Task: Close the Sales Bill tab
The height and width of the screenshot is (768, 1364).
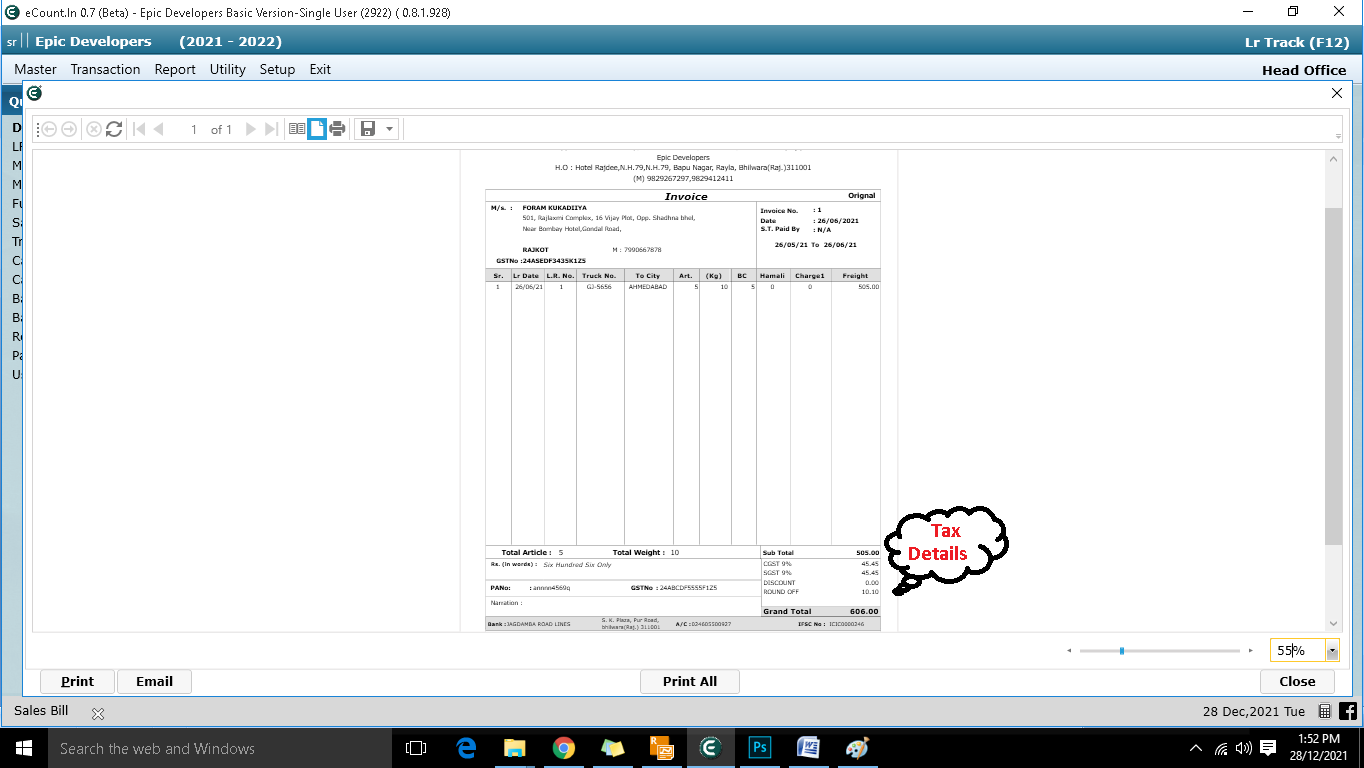Action: pyautogui.click(x=98, y=714)
